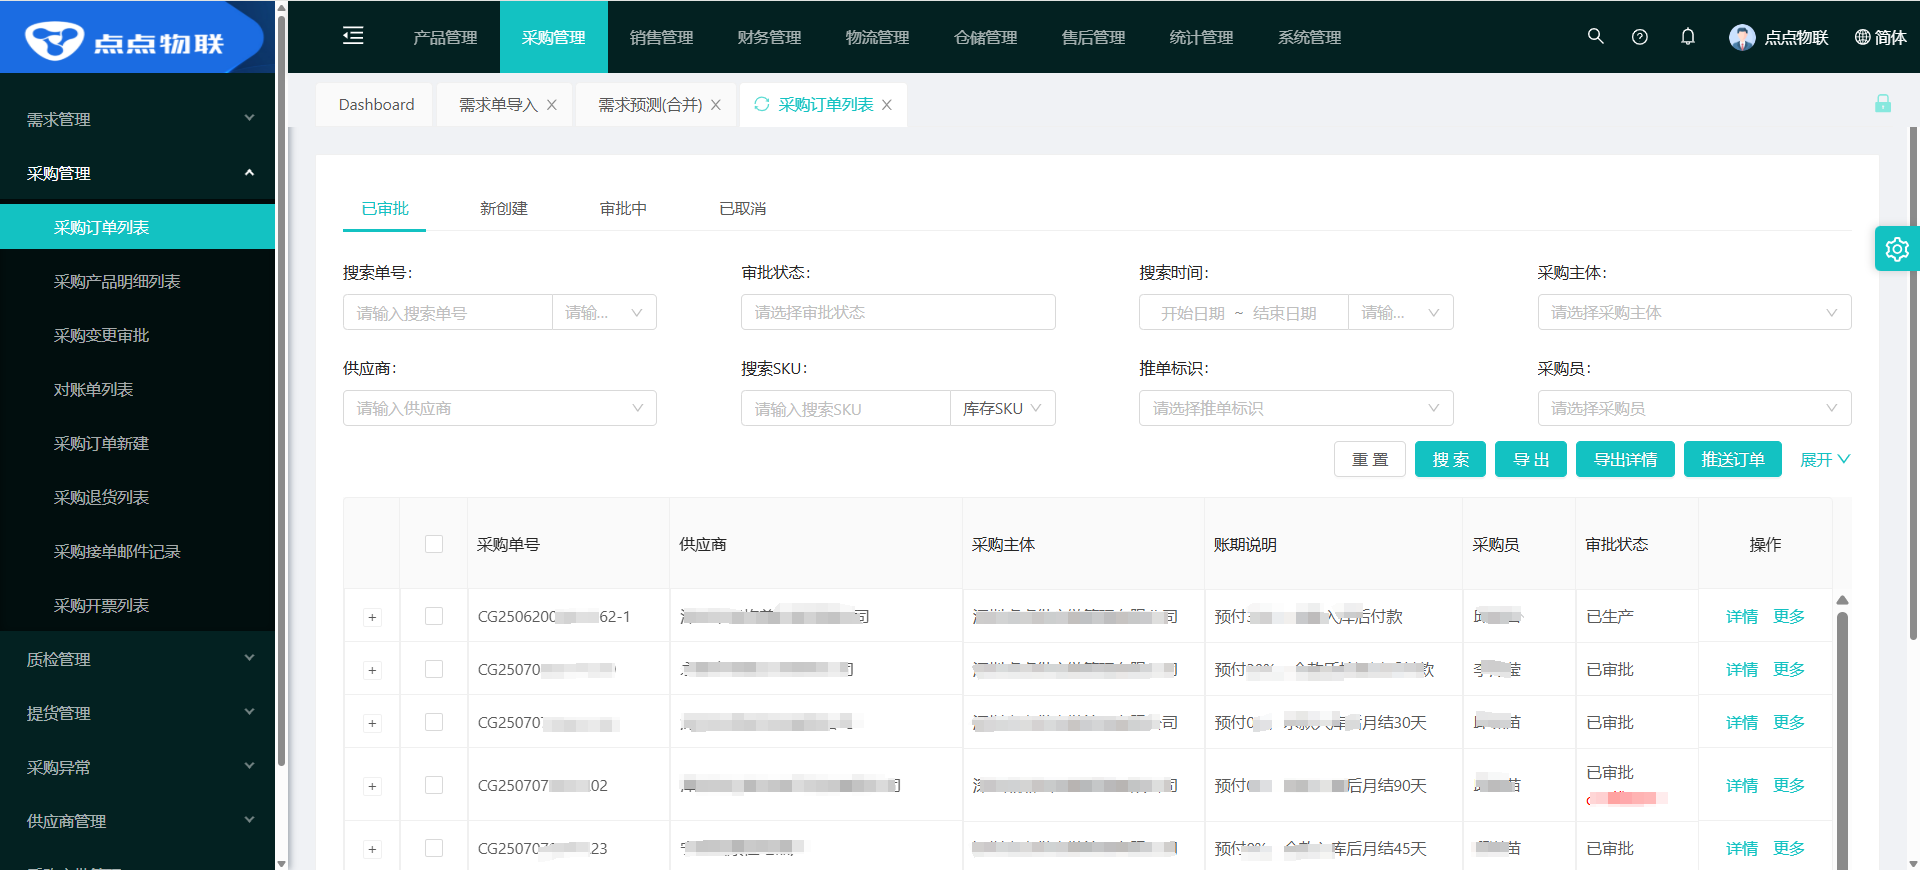Image resolution: width=1920 pixels, height=870 pixels.
Task: Close the 采购订单列表 tab
Action: click(886, 105)
